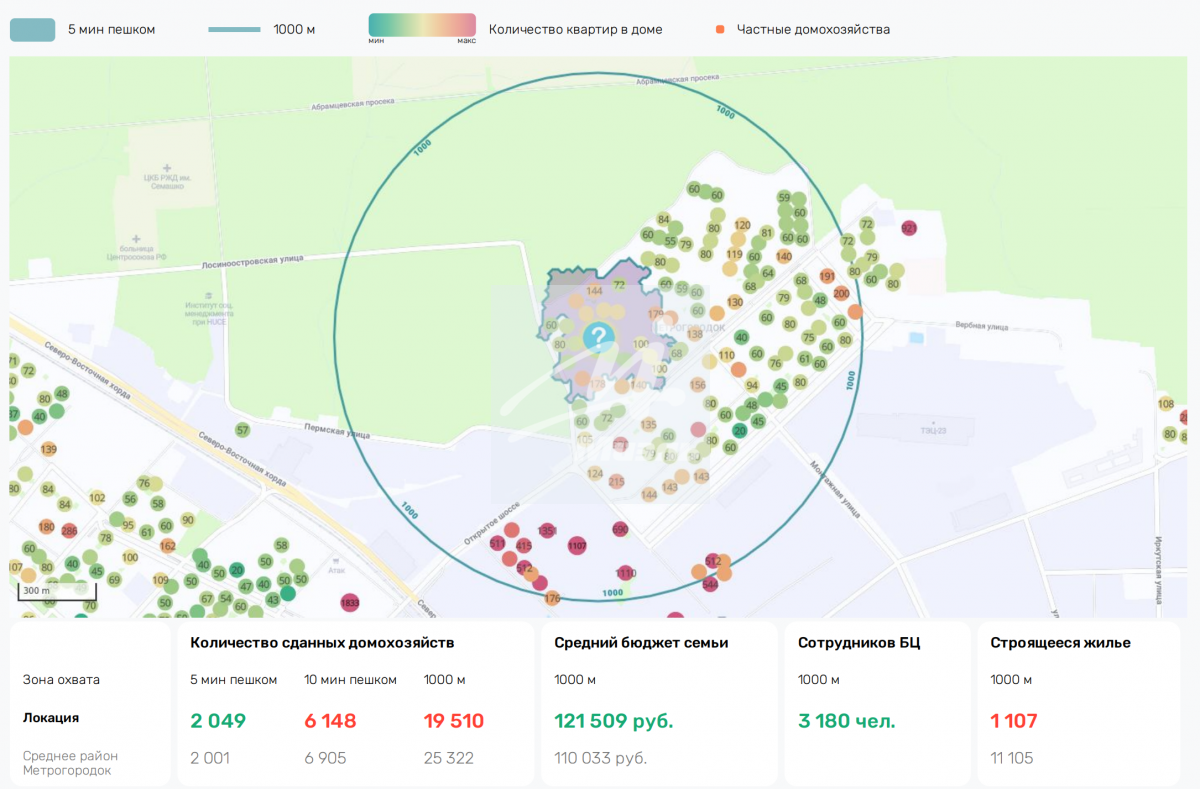The height and width of the screenshot is (789, 1200).
Task: Click the green 2 049 households value
Action: pos(218,721)
